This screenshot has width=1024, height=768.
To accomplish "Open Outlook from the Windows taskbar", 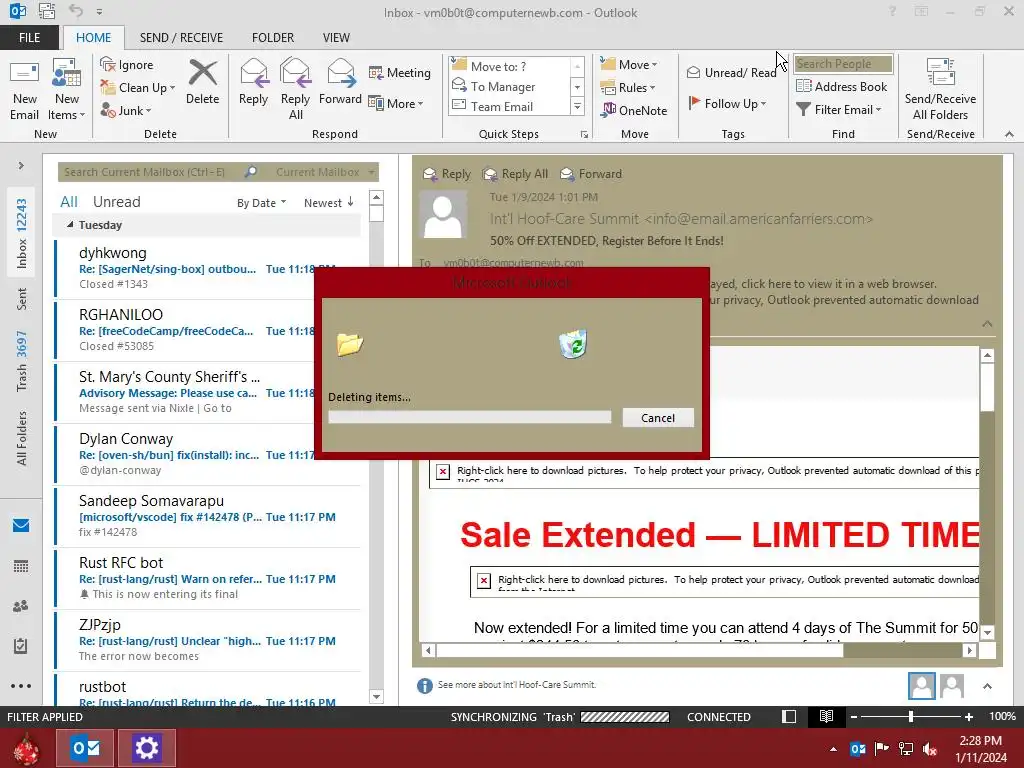I will tap(86, 748).
